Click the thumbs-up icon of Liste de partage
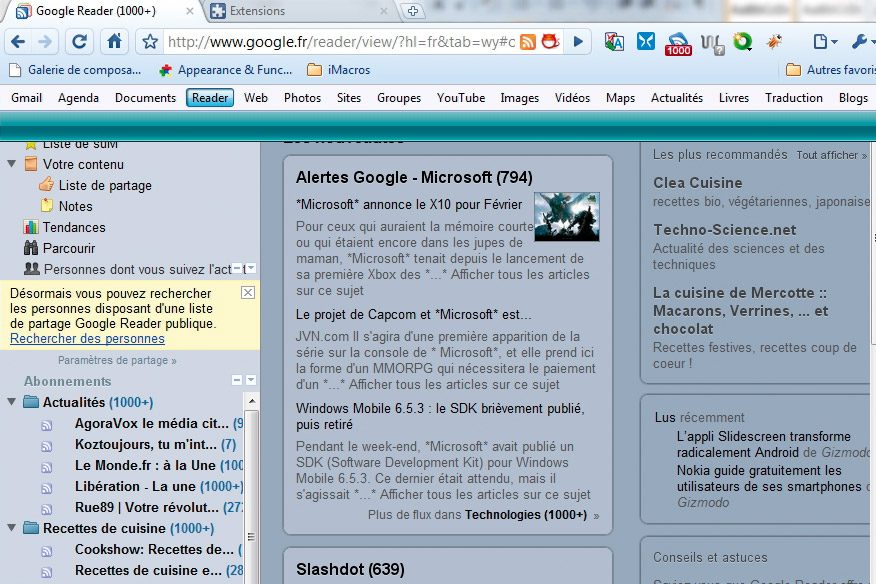The height and width of the screenshot is (584, 876). pyautogui.click(x=46, y=184)
